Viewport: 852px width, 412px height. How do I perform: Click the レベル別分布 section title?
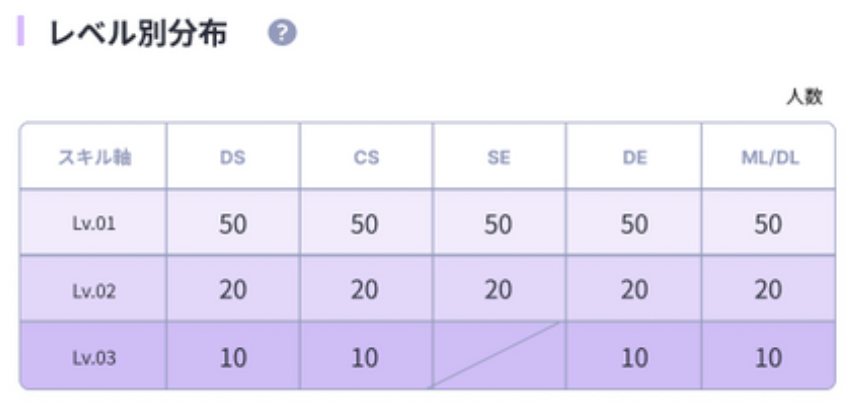tap(139, 33)
